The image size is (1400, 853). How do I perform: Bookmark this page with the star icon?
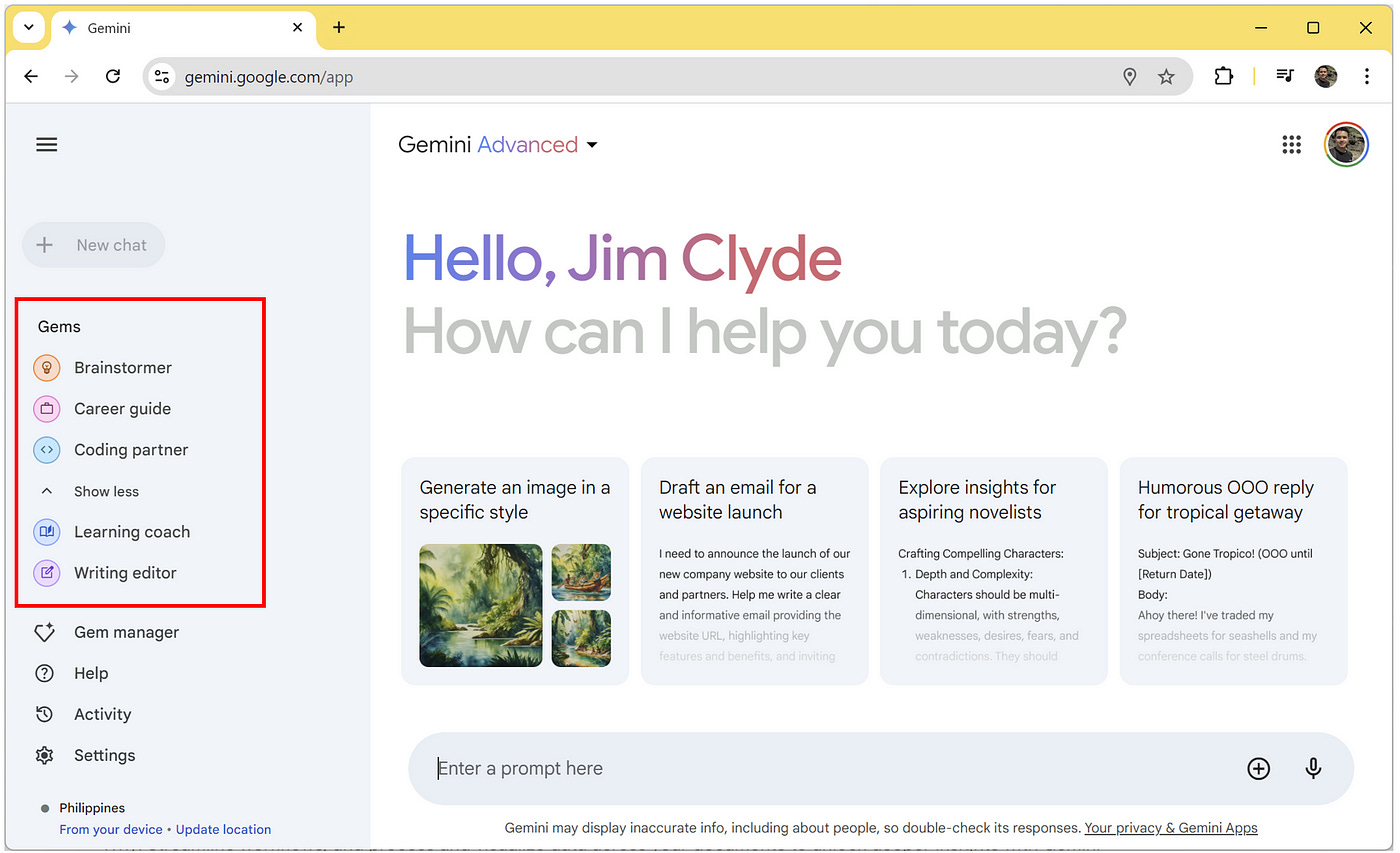(x=1166, y=77)
